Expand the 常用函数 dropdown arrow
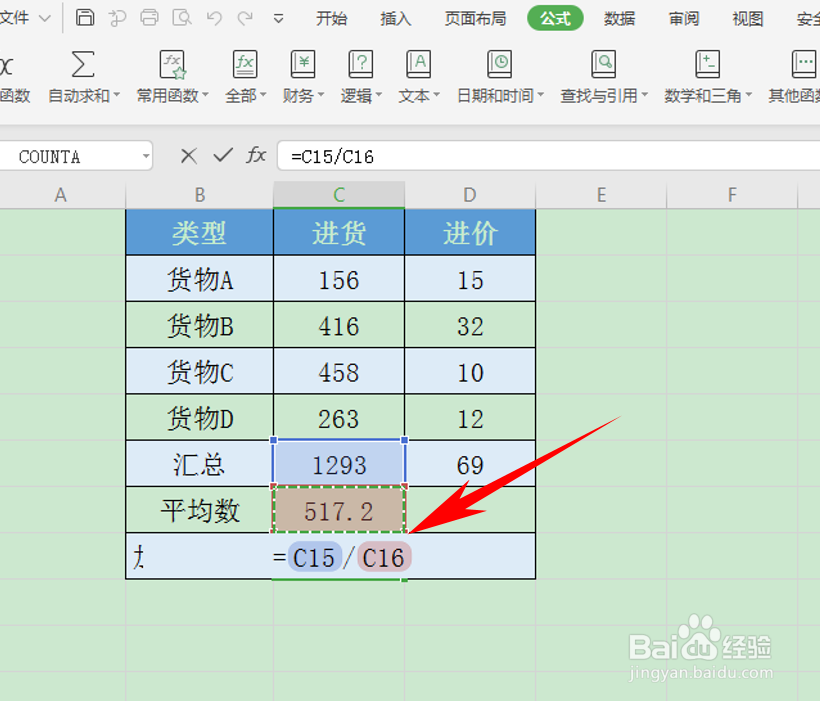The image size is (820, 701). (x=205, y=95)
